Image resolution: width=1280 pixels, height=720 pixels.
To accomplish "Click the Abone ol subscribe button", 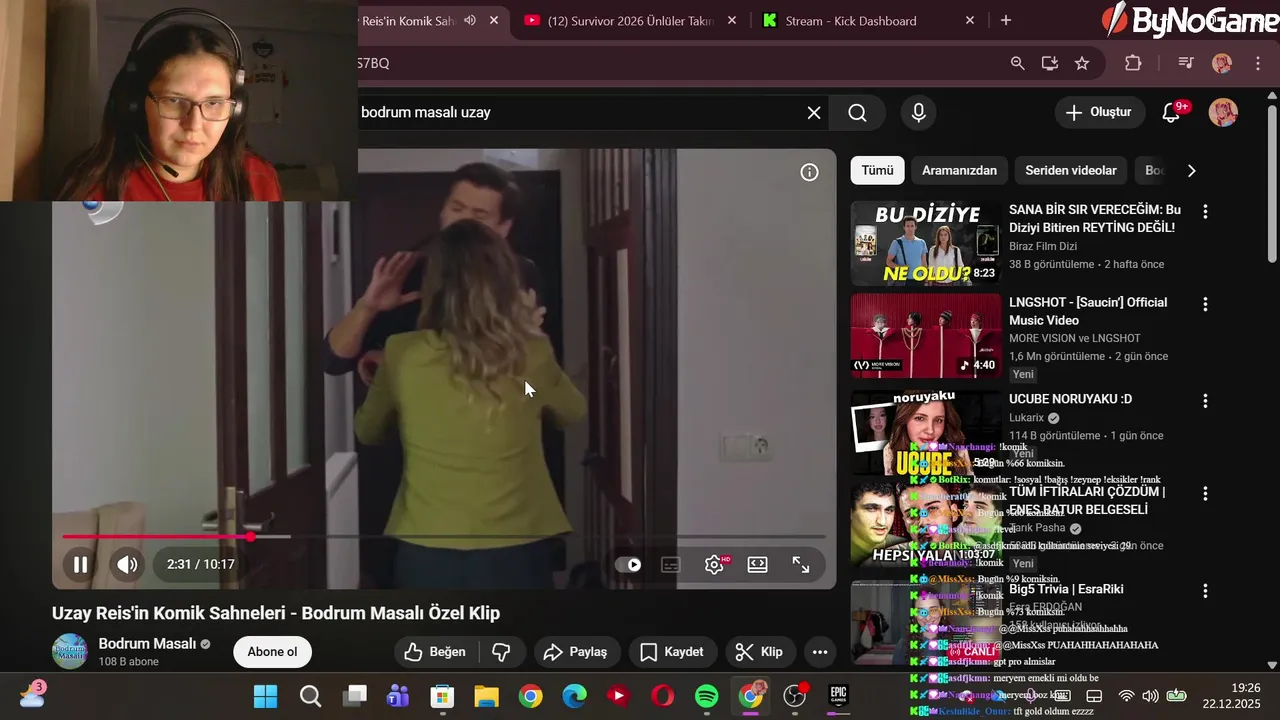I will pos(272,652).
